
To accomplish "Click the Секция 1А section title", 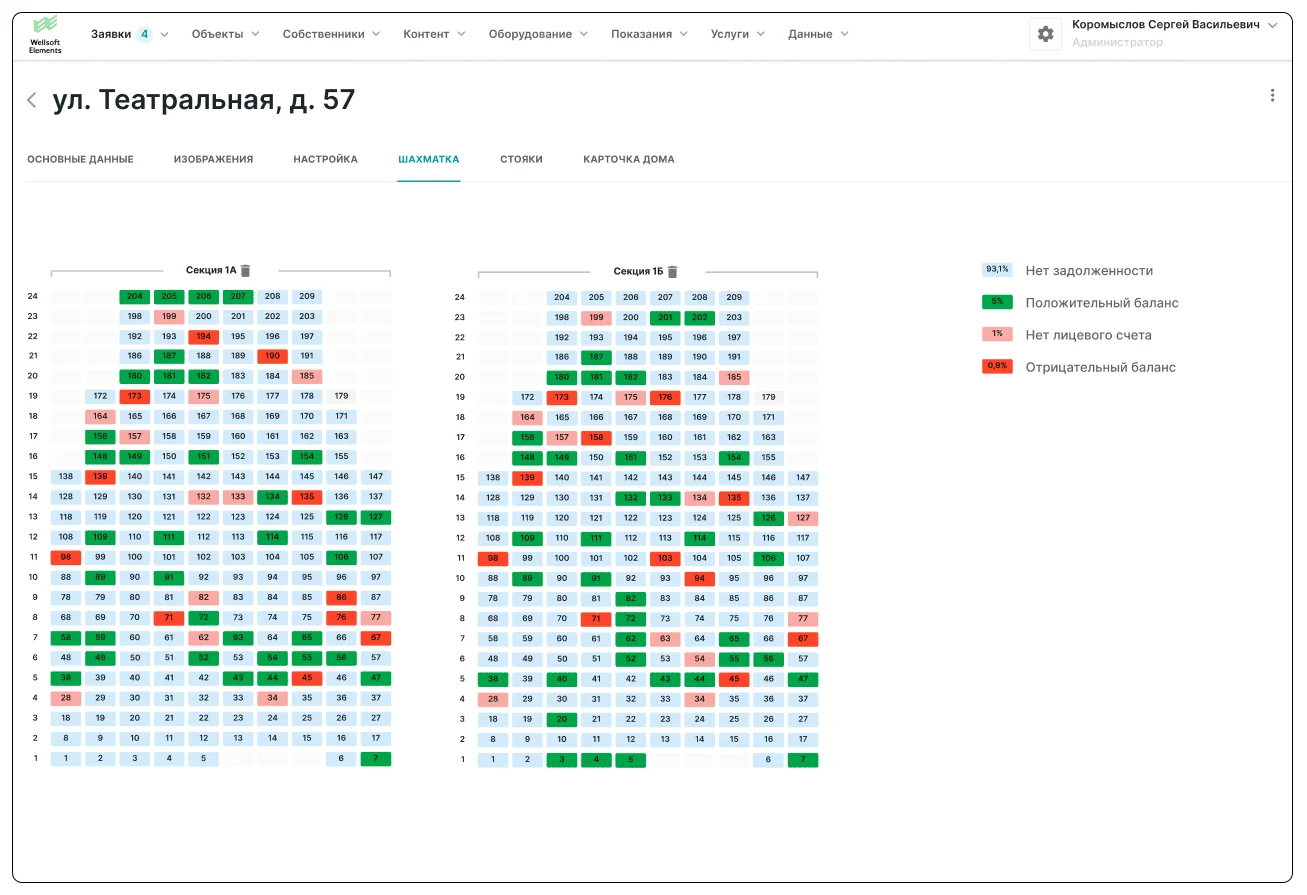I will pos(211,270).
